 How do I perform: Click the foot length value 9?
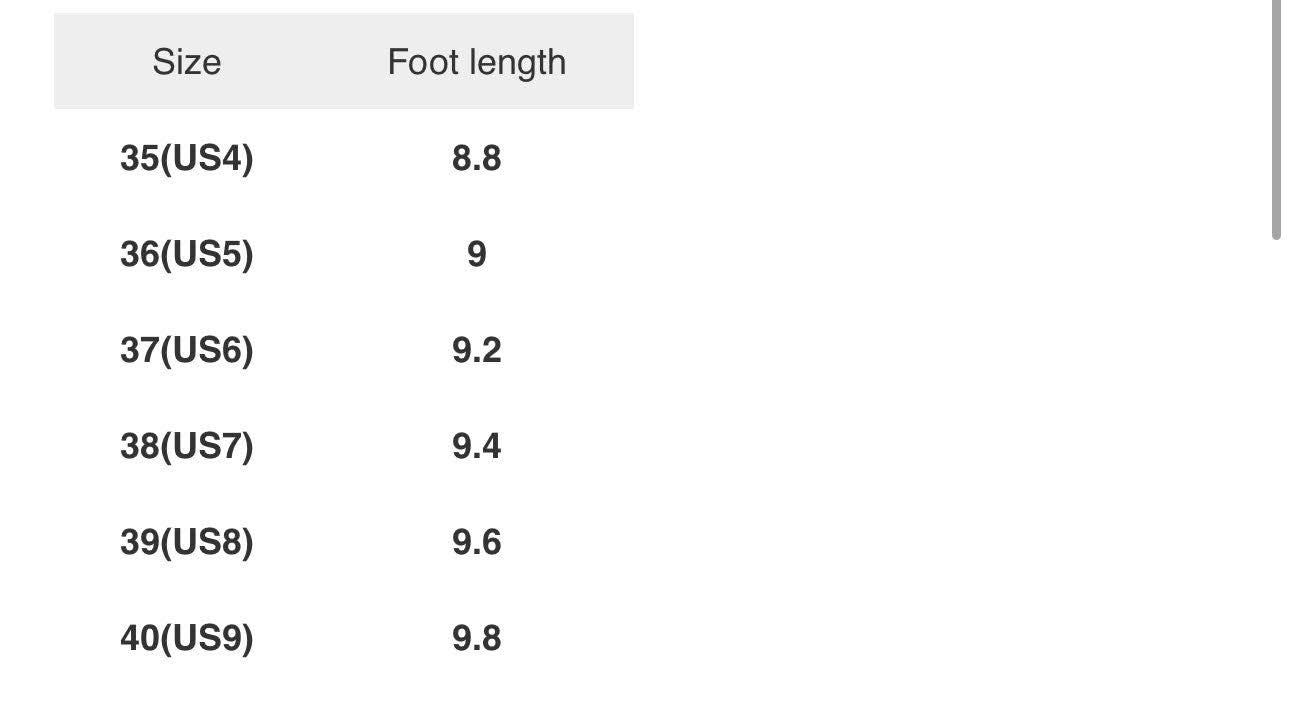click(476, 254)
